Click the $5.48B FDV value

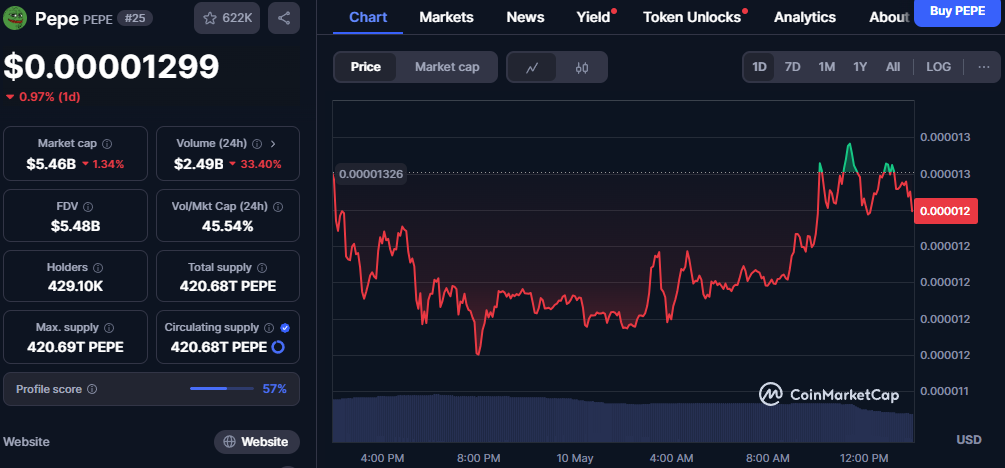[x=76, y=226]
